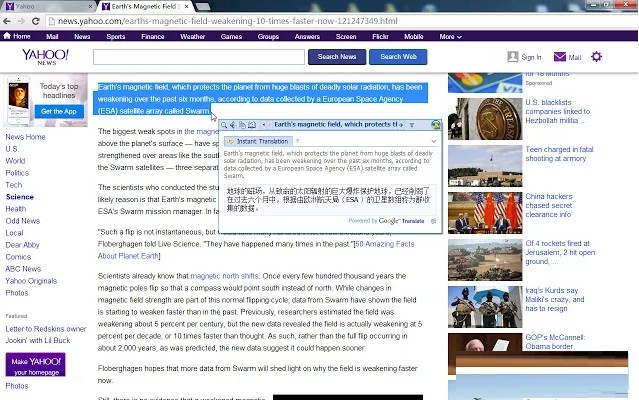This screenshot has width=639, height=400.
Task: Select the Science section in sidebar
Action: click(x=20, y=197)
